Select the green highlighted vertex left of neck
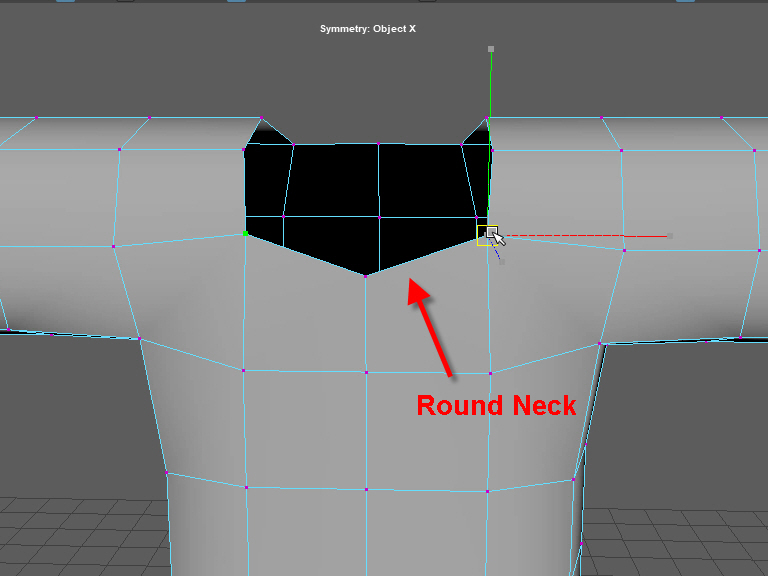The height and width of the screenshot is (576, 768). [246, 233]
